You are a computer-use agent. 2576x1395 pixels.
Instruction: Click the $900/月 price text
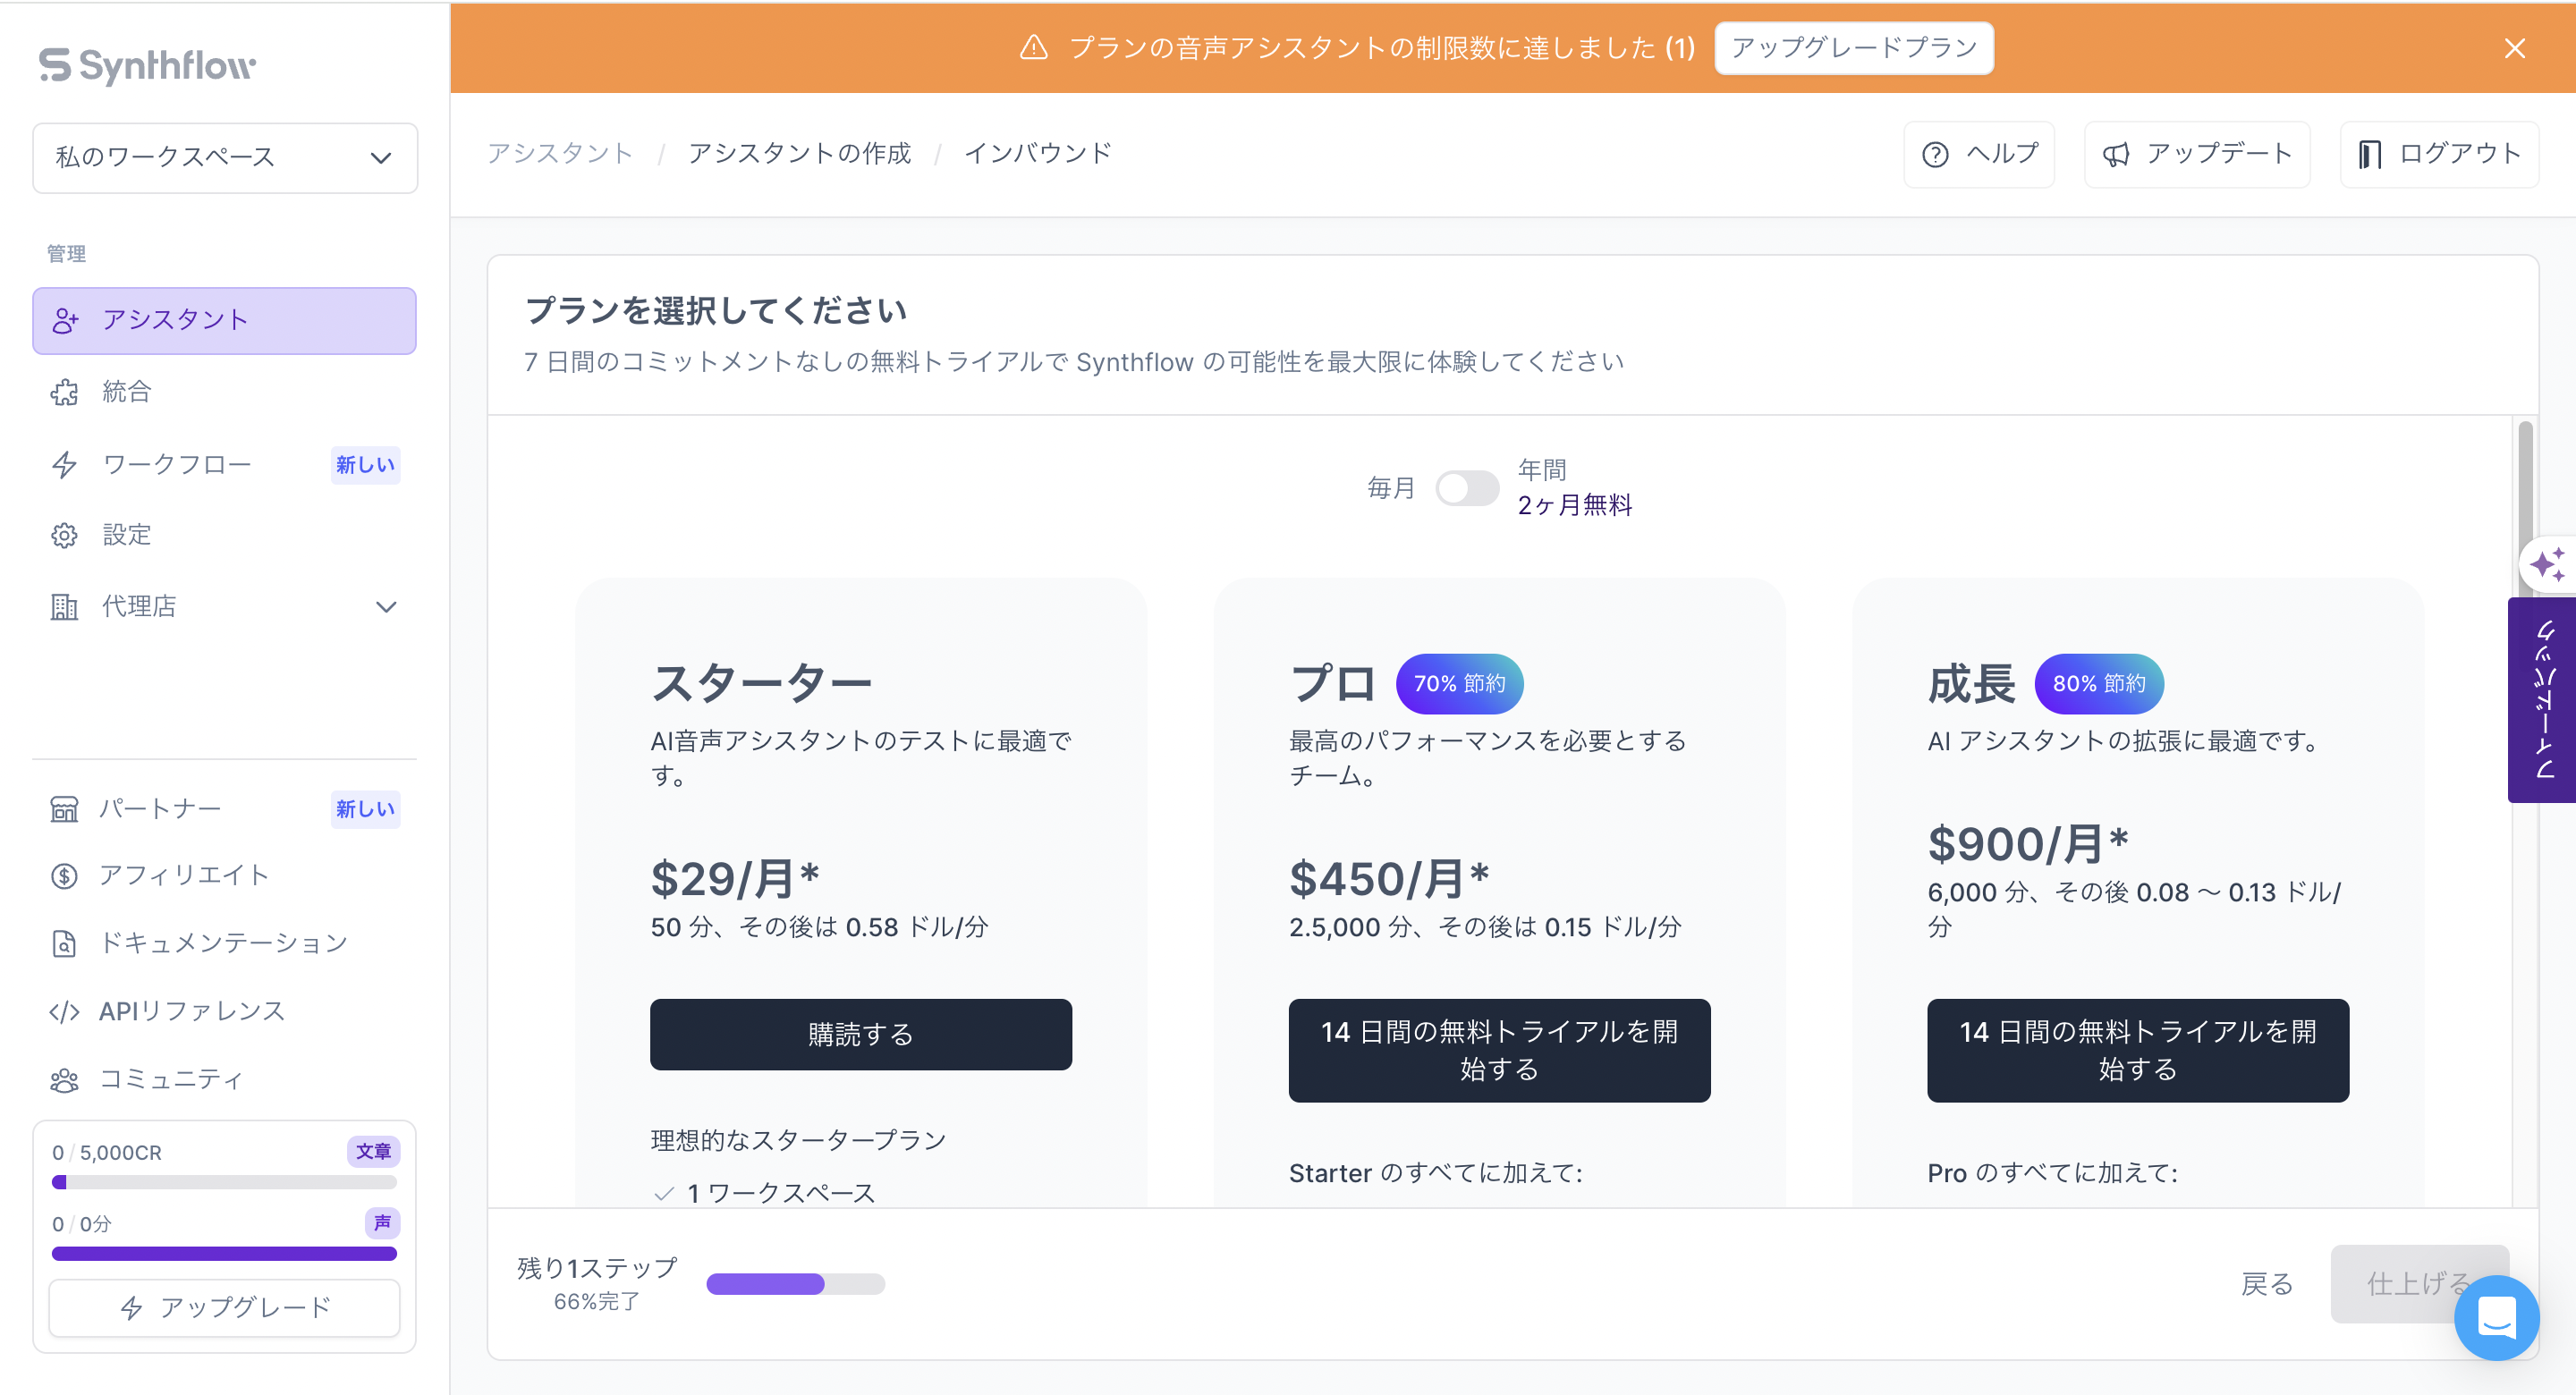coord(2028,845)
